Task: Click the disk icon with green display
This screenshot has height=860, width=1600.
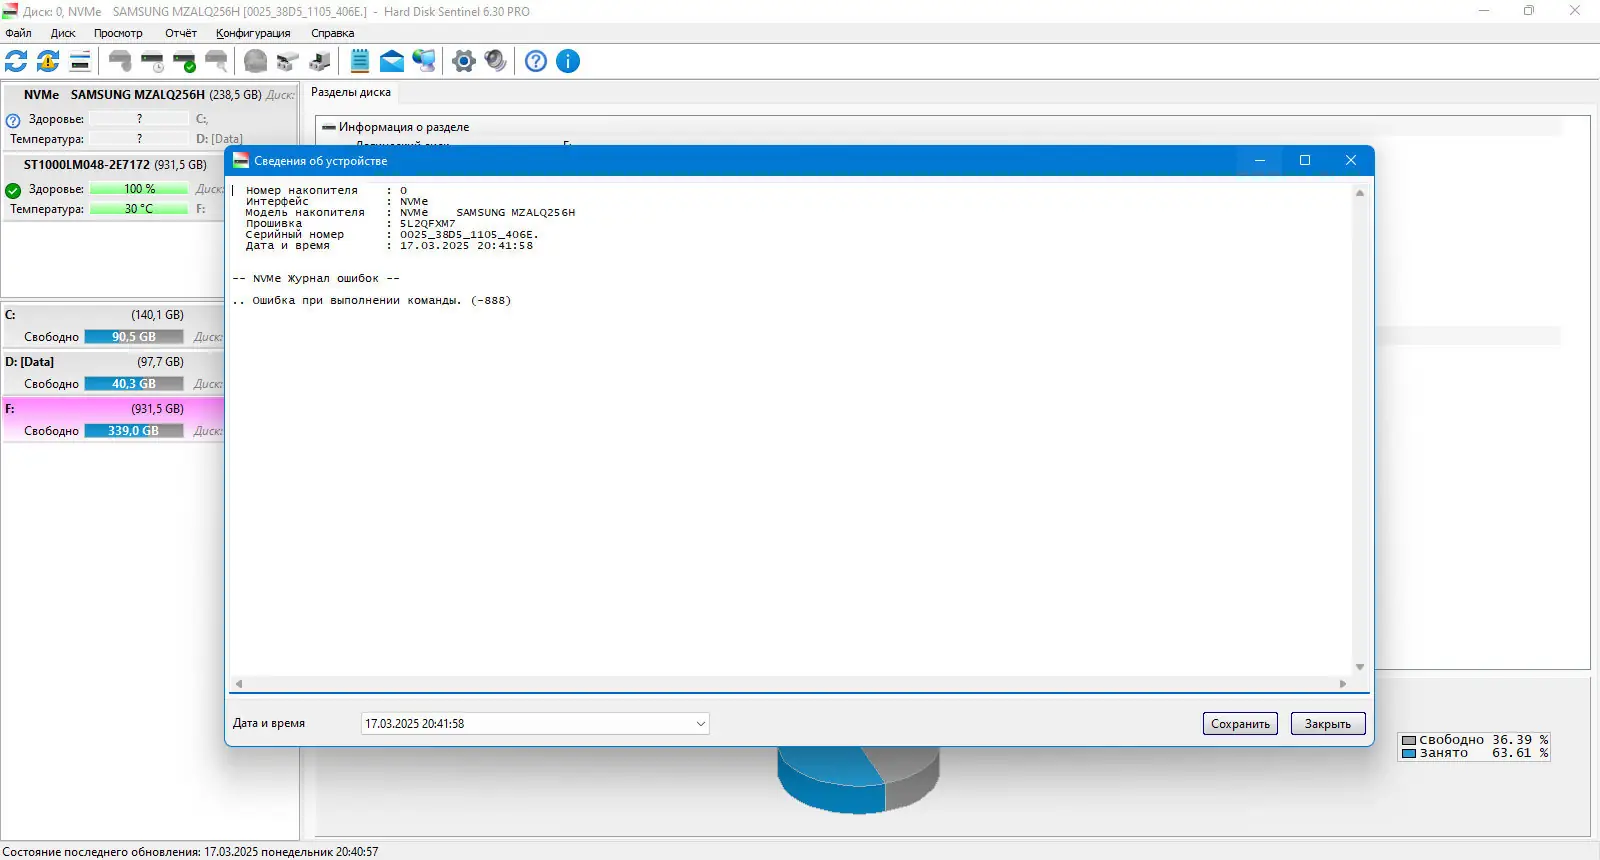Action: (x=320, y=61)
